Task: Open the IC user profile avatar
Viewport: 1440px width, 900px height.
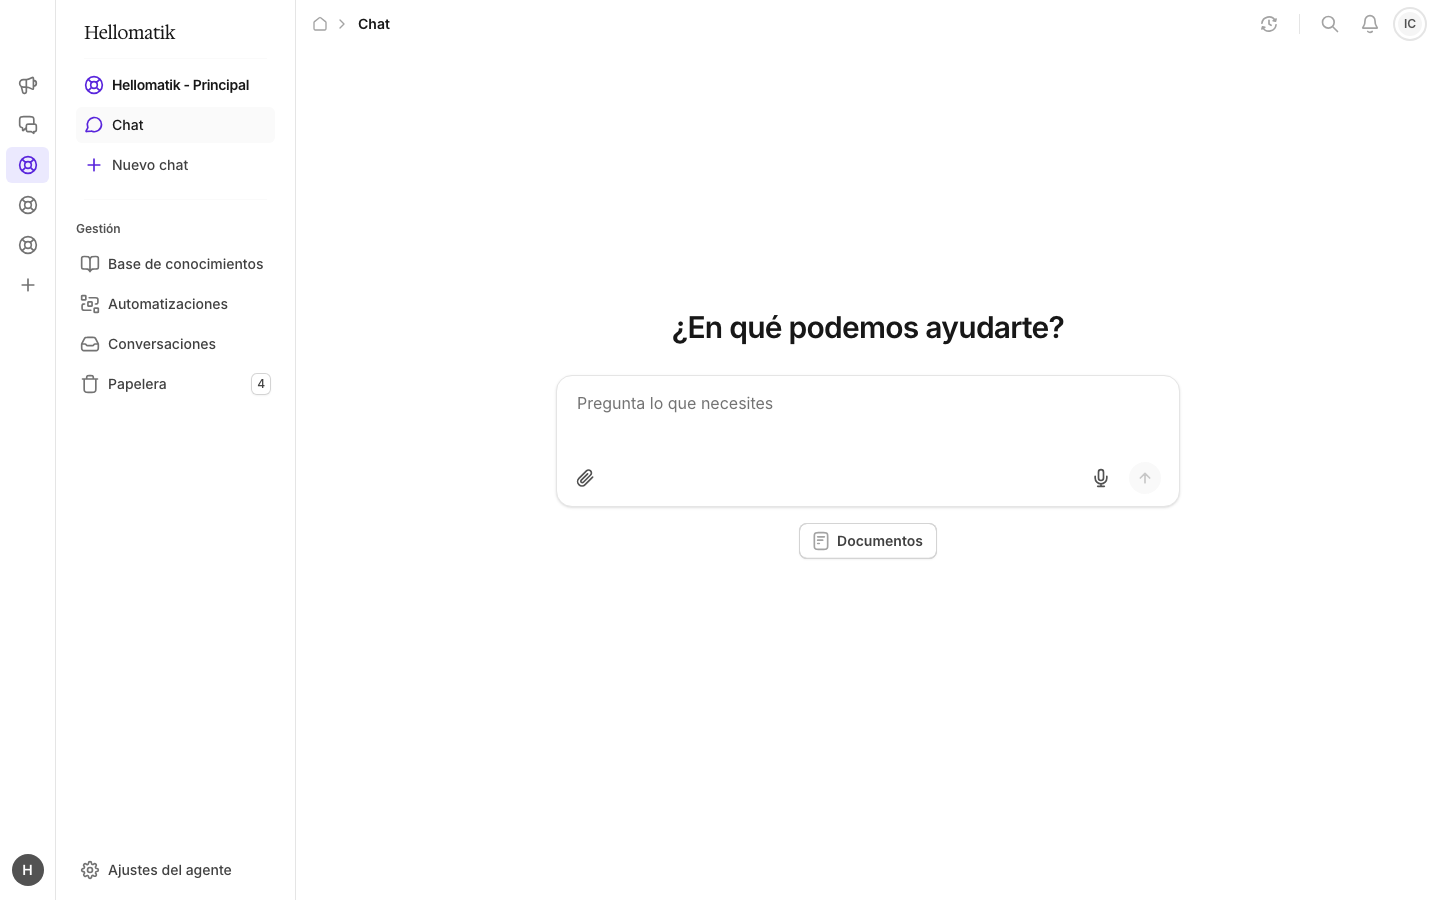Action: (x=1410, y=24)
